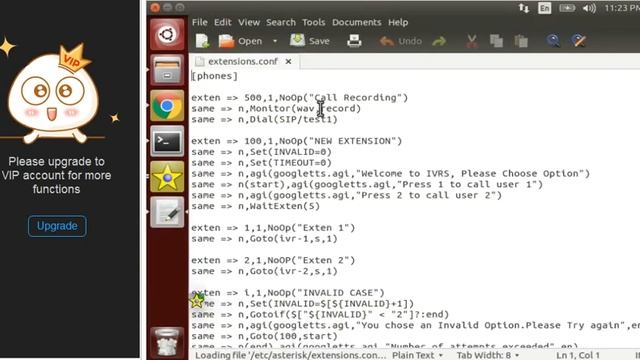The image size is (640, 360).
Task: Launch the Files manager from the launcher
Action: 167,70
